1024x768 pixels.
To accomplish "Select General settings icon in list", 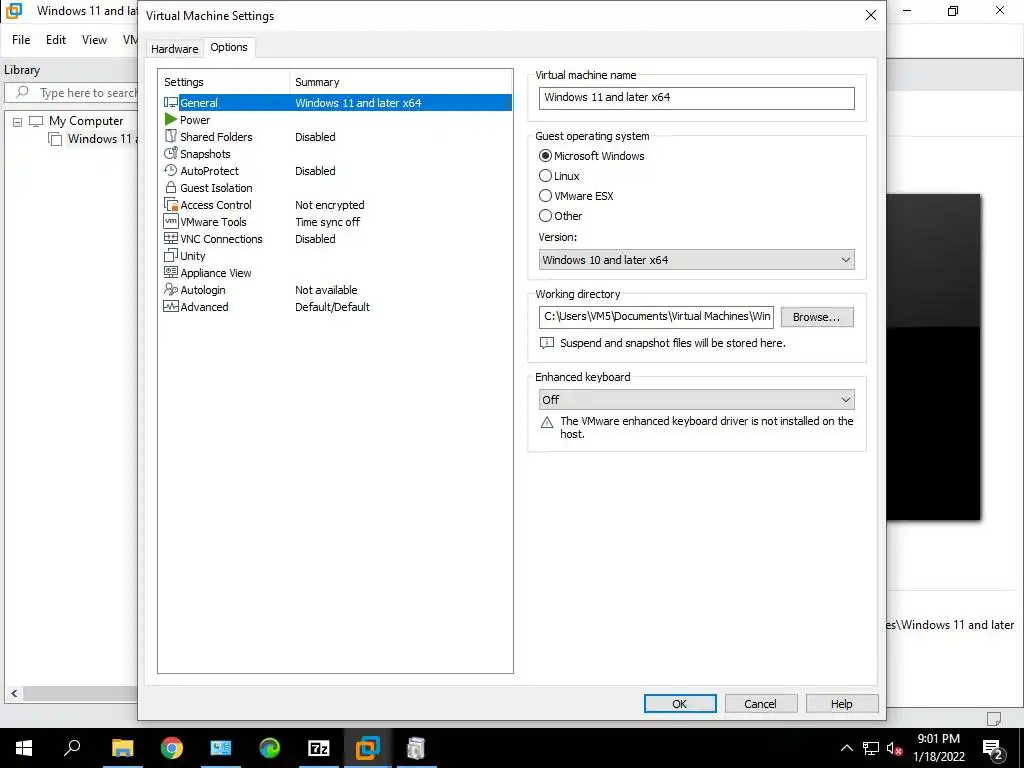I will [x=170, y=103].
